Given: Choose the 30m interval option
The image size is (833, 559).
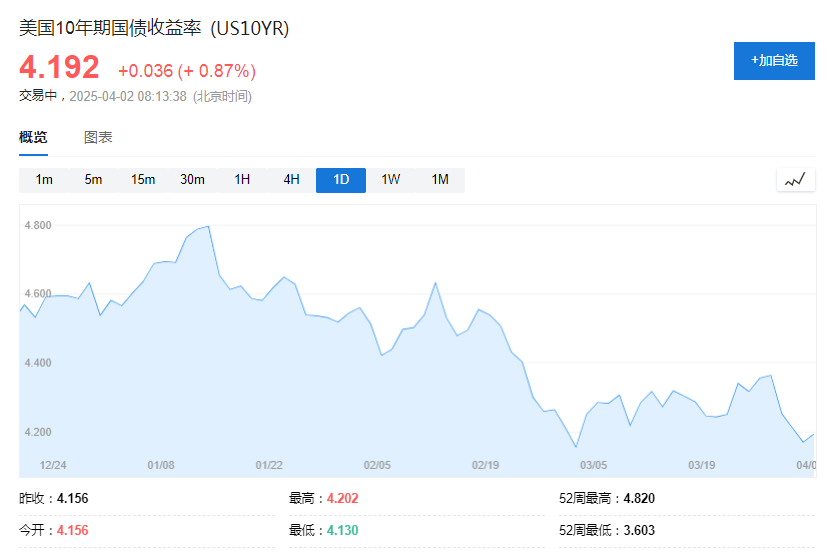Looking at the screenshot, I should click(x=192, y=180).
